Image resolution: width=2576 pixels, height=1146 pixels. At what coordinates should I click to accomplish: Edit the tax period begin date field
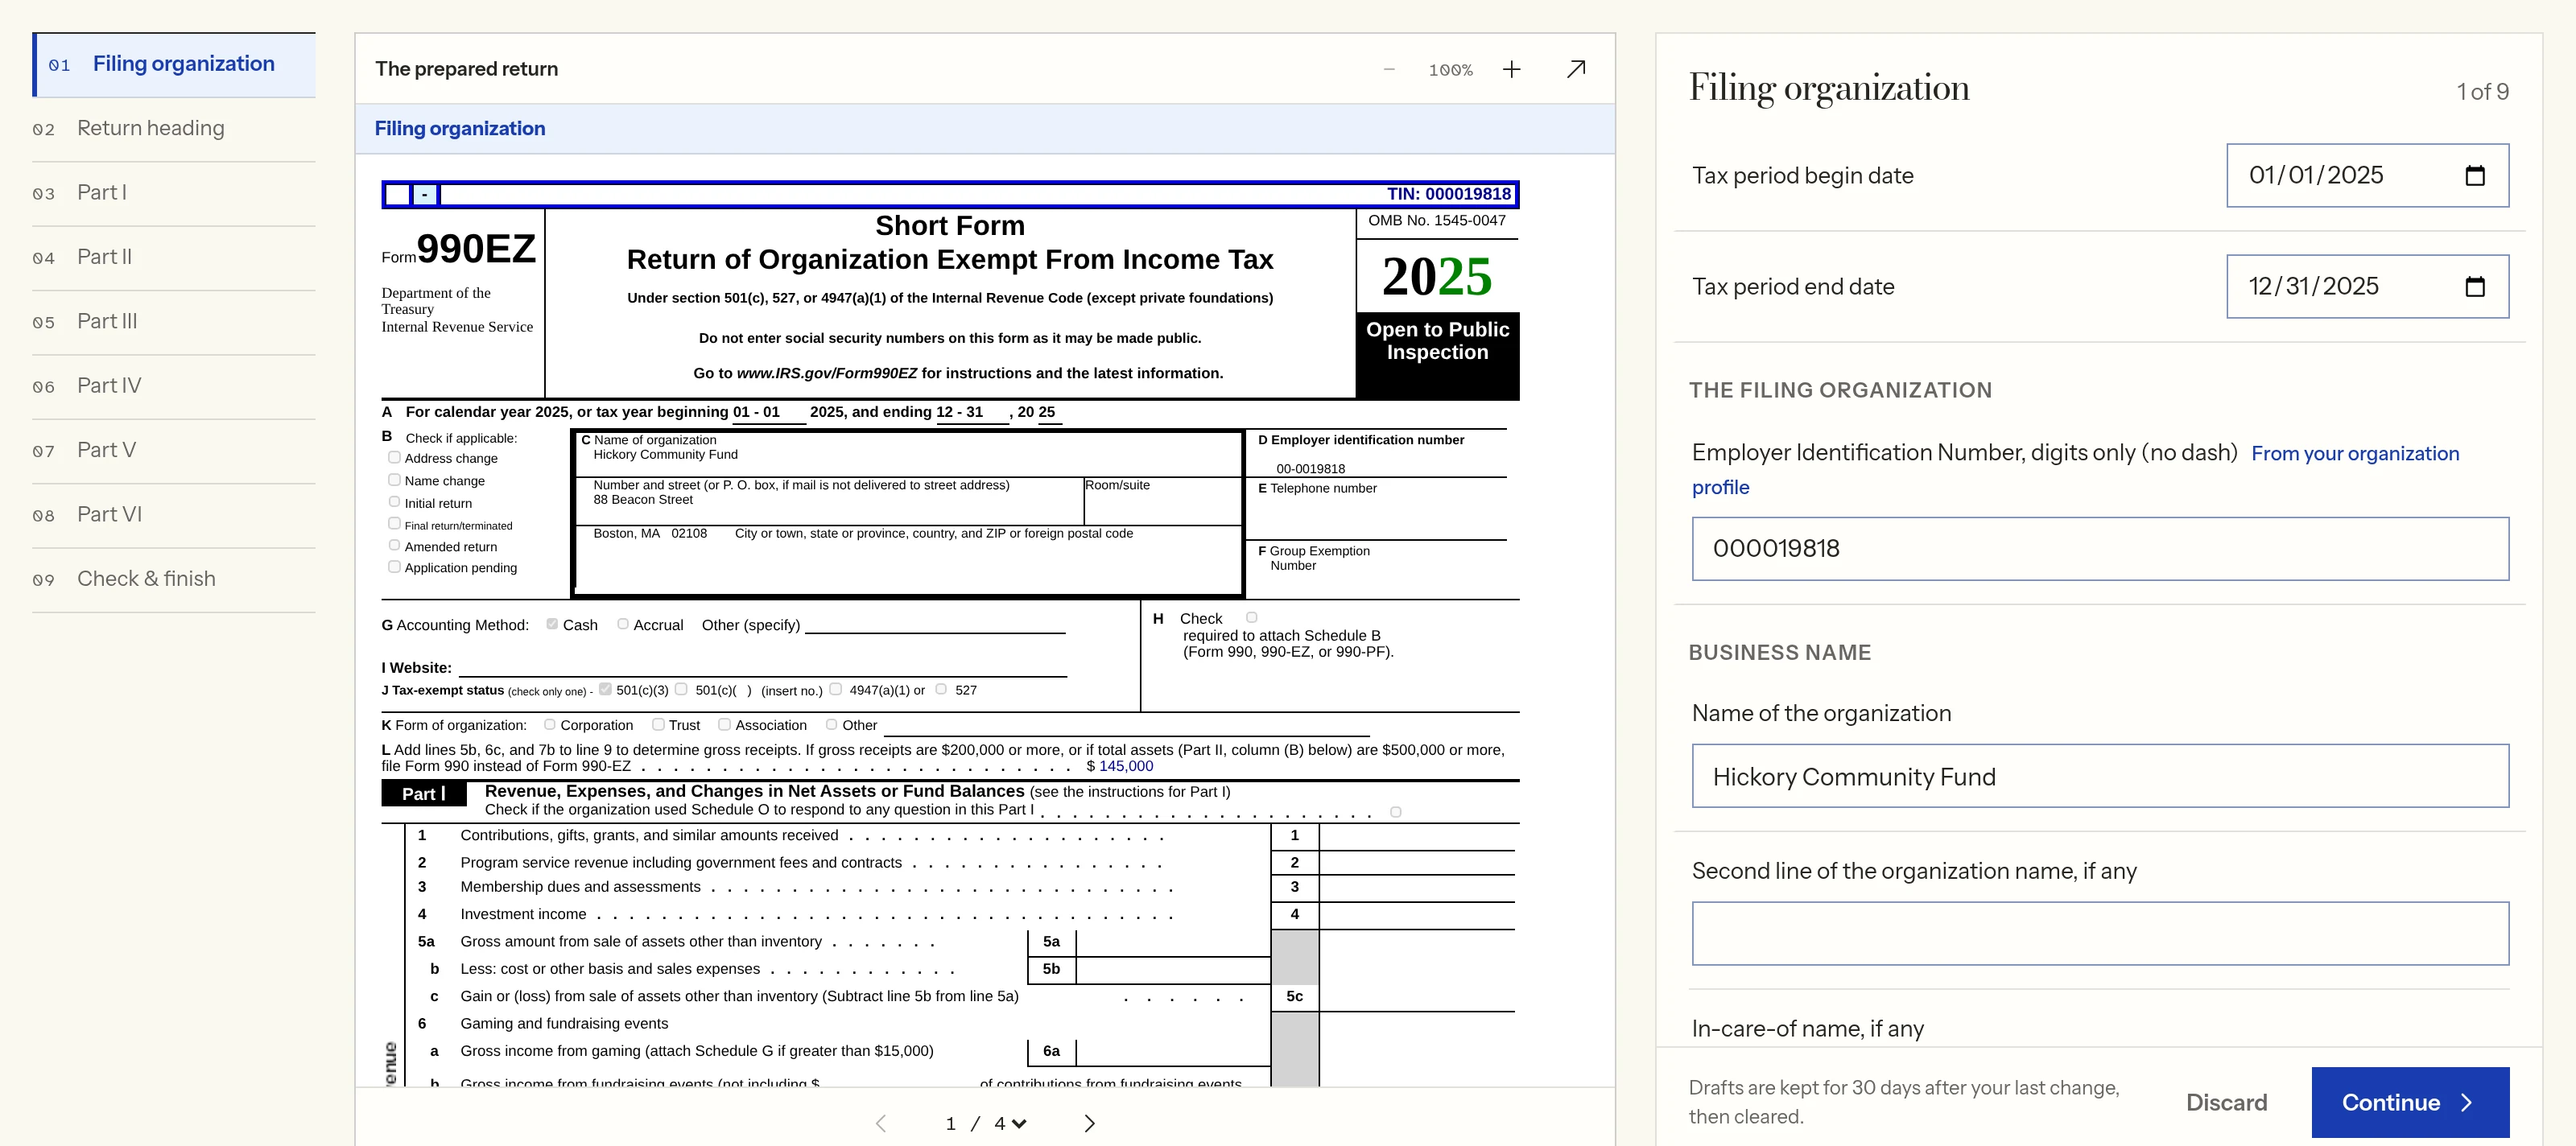[2367, 175]
